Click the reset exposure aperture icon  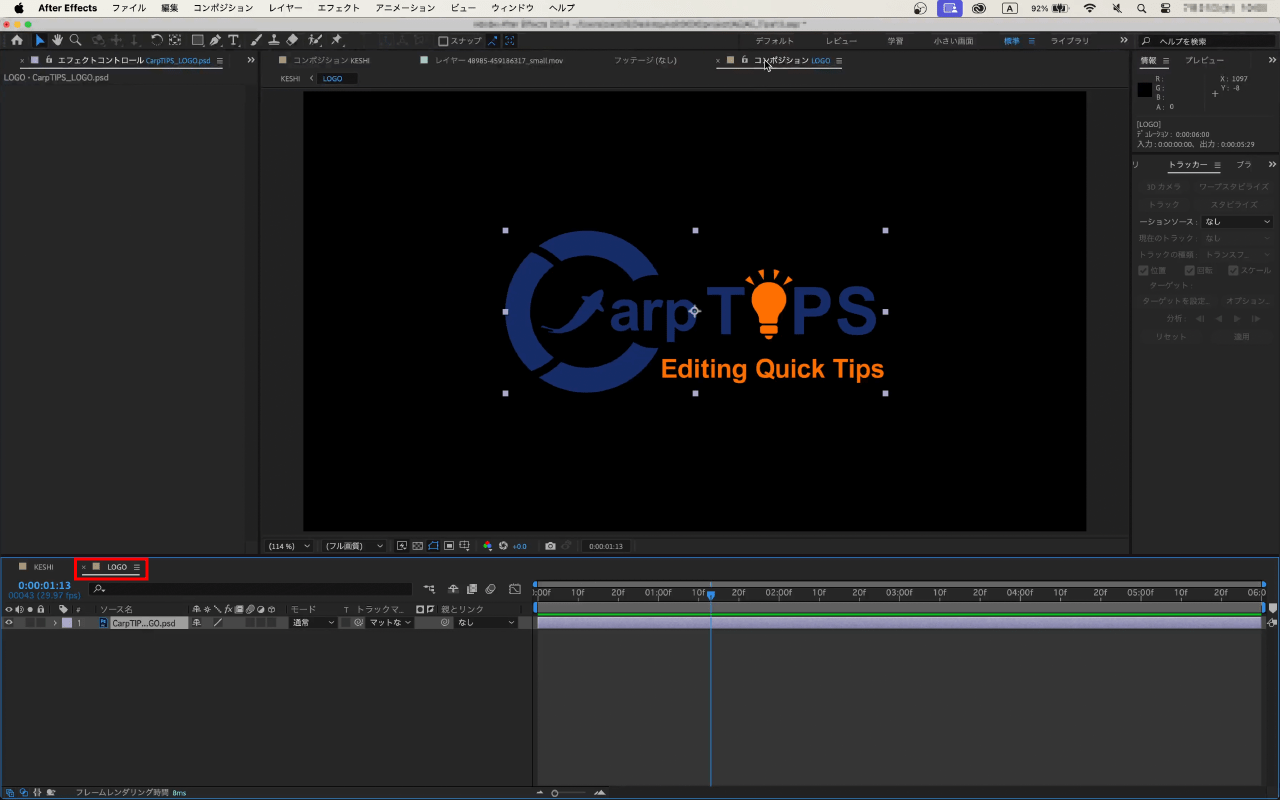click(x=504, y=546)
